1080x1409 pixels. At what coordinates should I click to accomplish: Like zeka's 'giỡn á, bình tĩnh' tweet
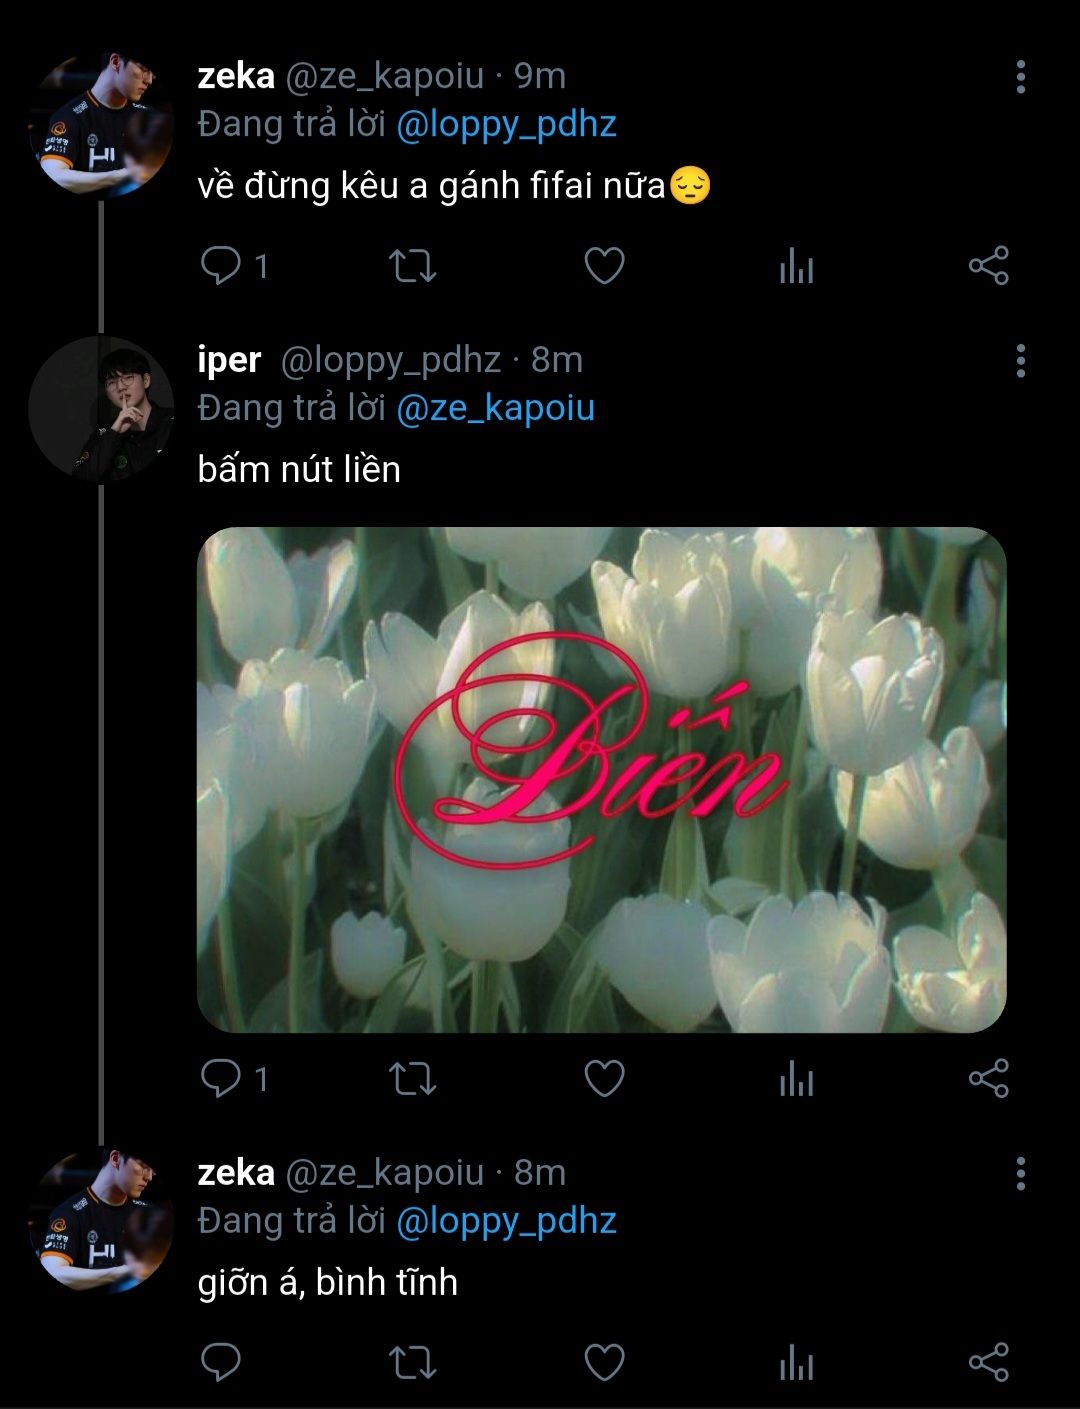click(x=604, y=1362)
